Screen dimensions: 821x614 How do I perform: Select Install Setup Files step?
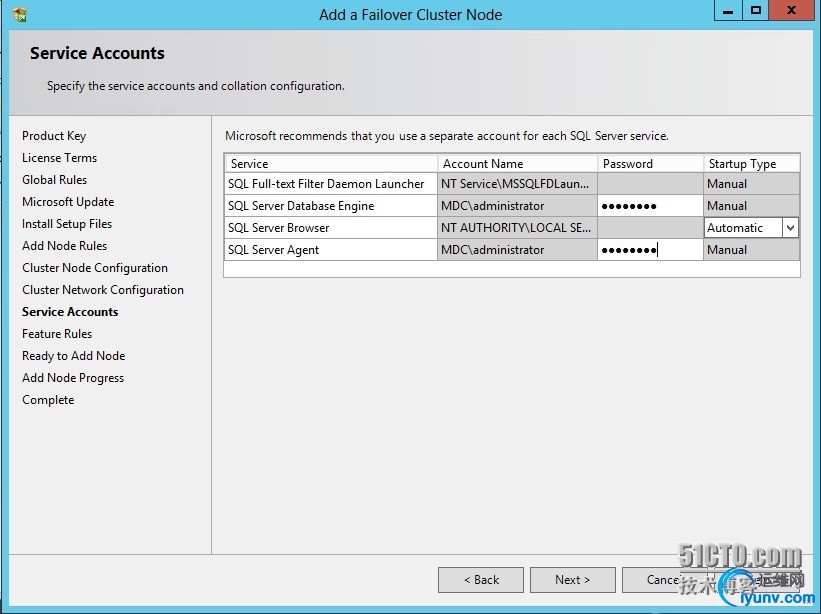click(67, 224)
